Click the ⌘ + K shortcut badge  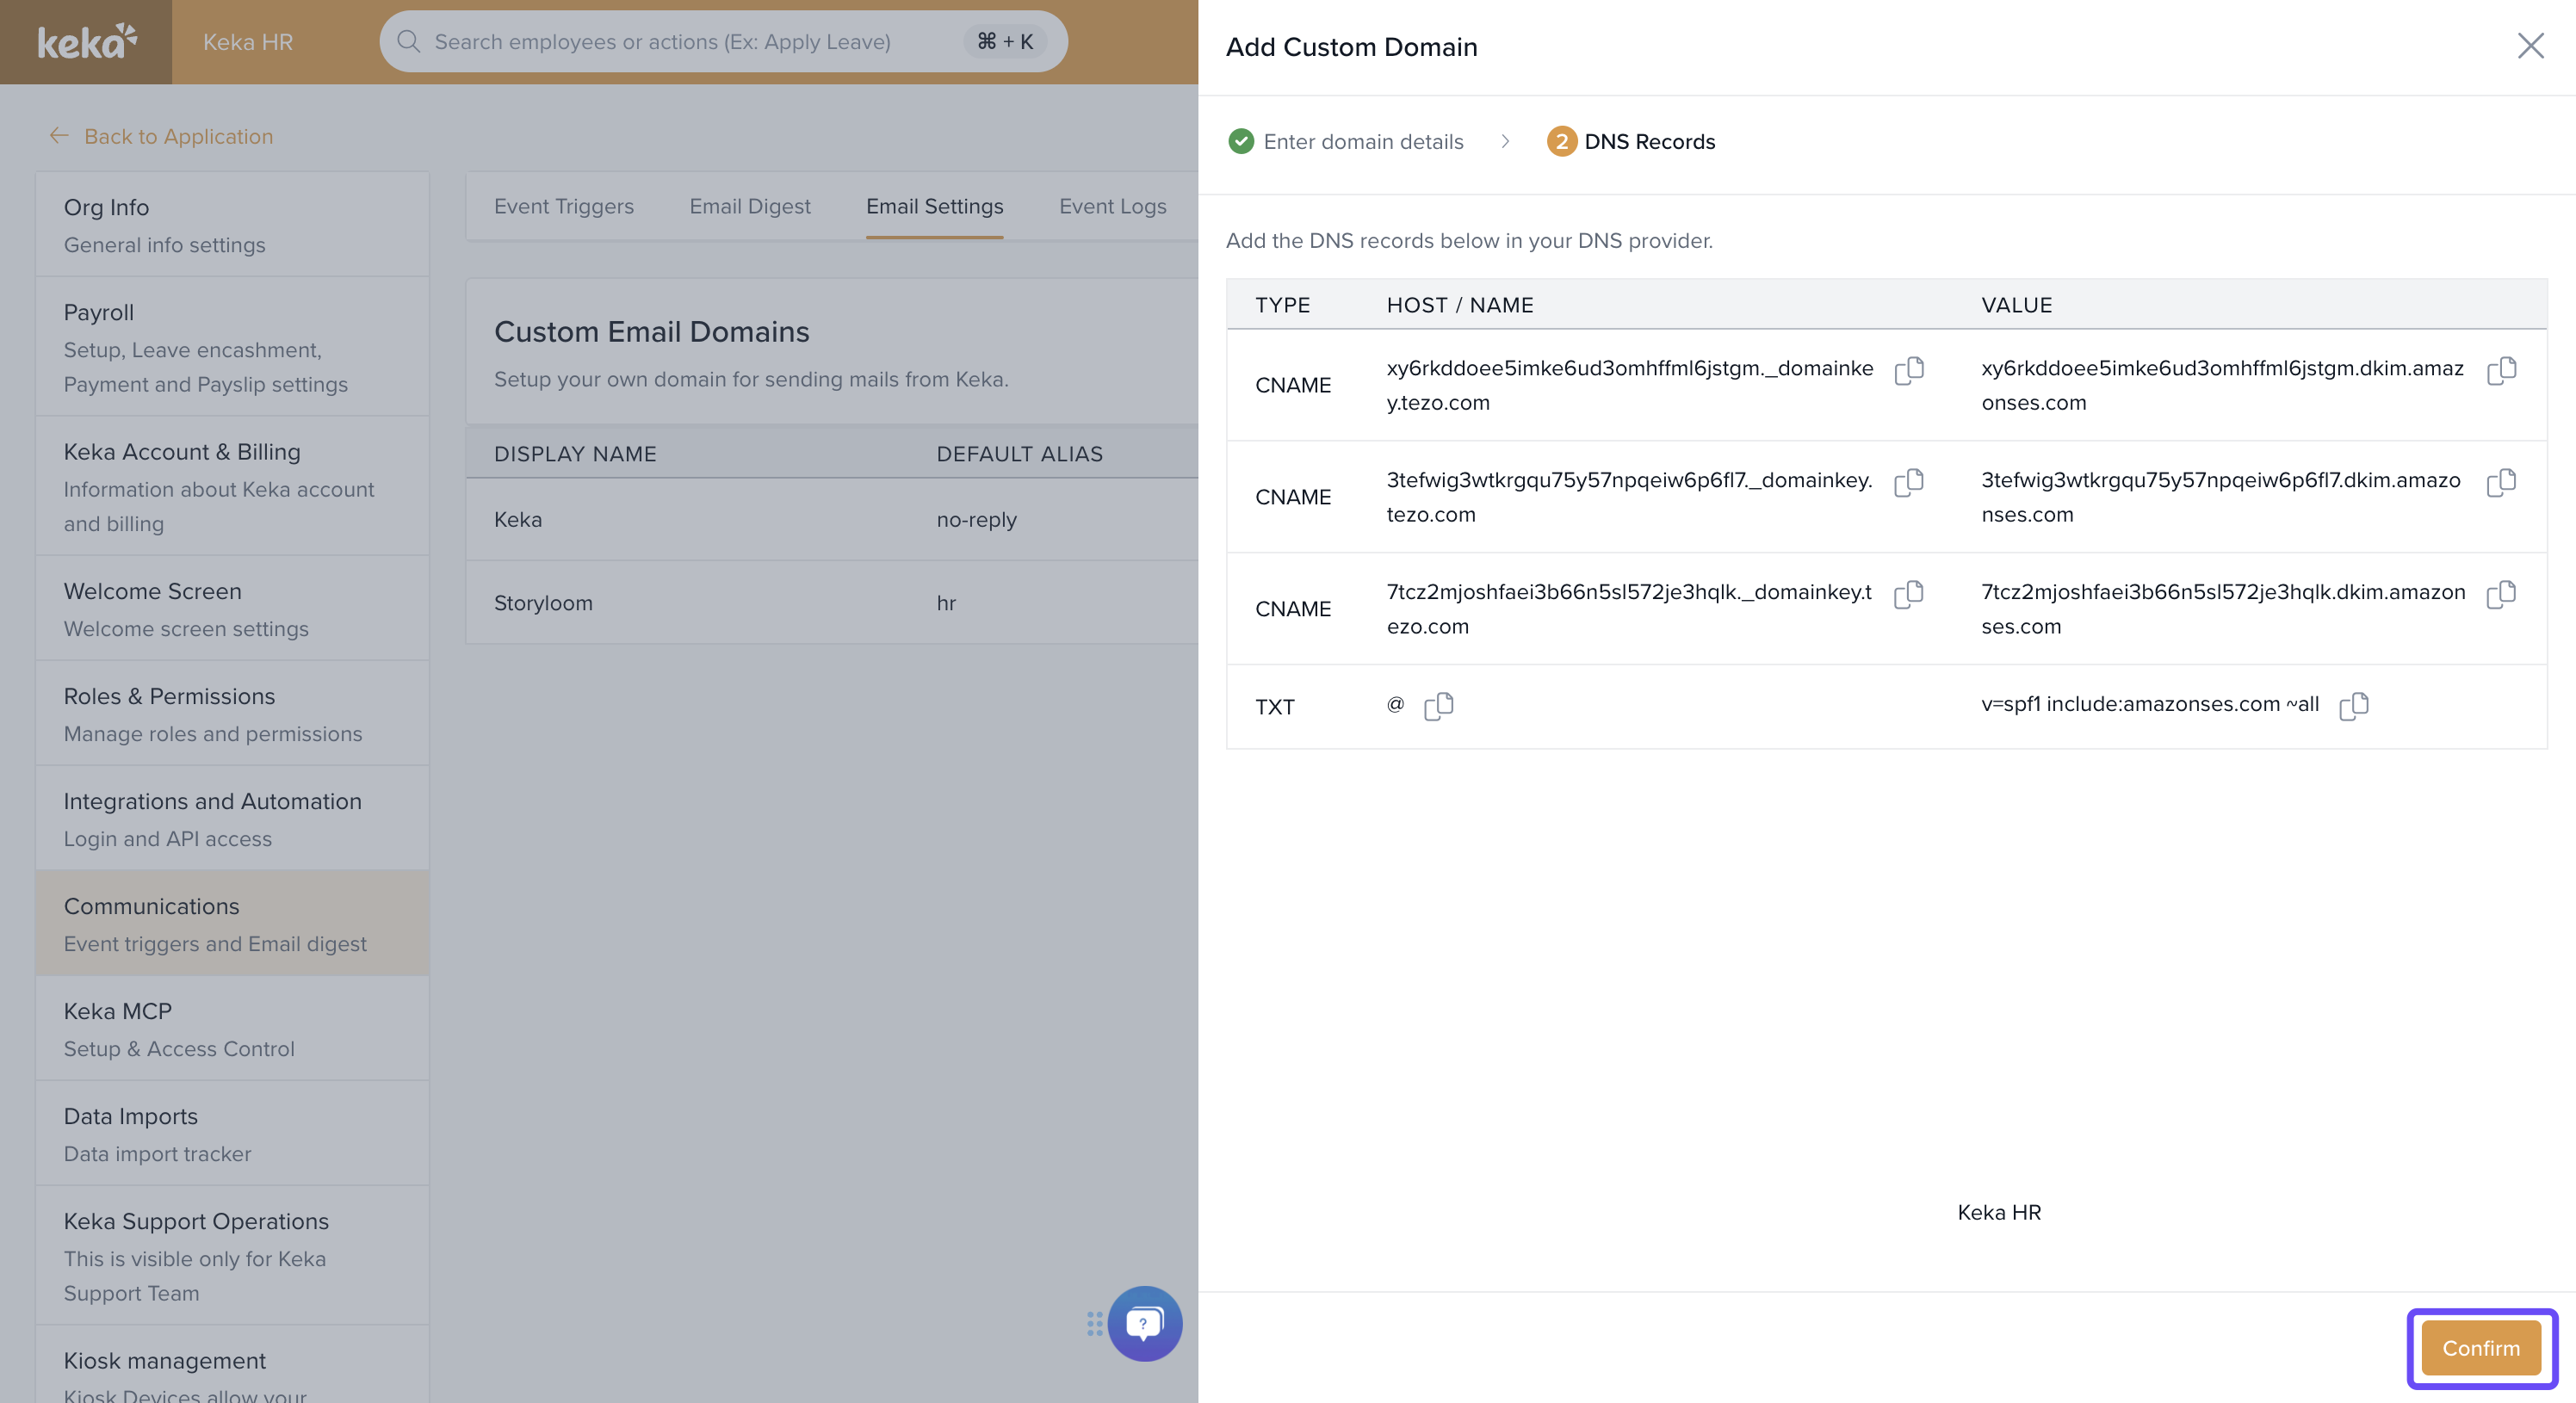(x=1005, y=41)
